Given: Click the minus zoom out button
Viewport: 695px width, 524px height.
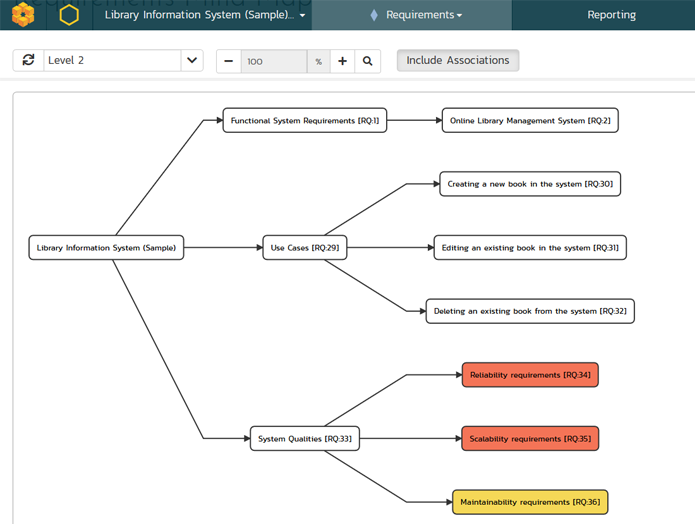Looking at the screenshot, I should click(x=229, y=61).
